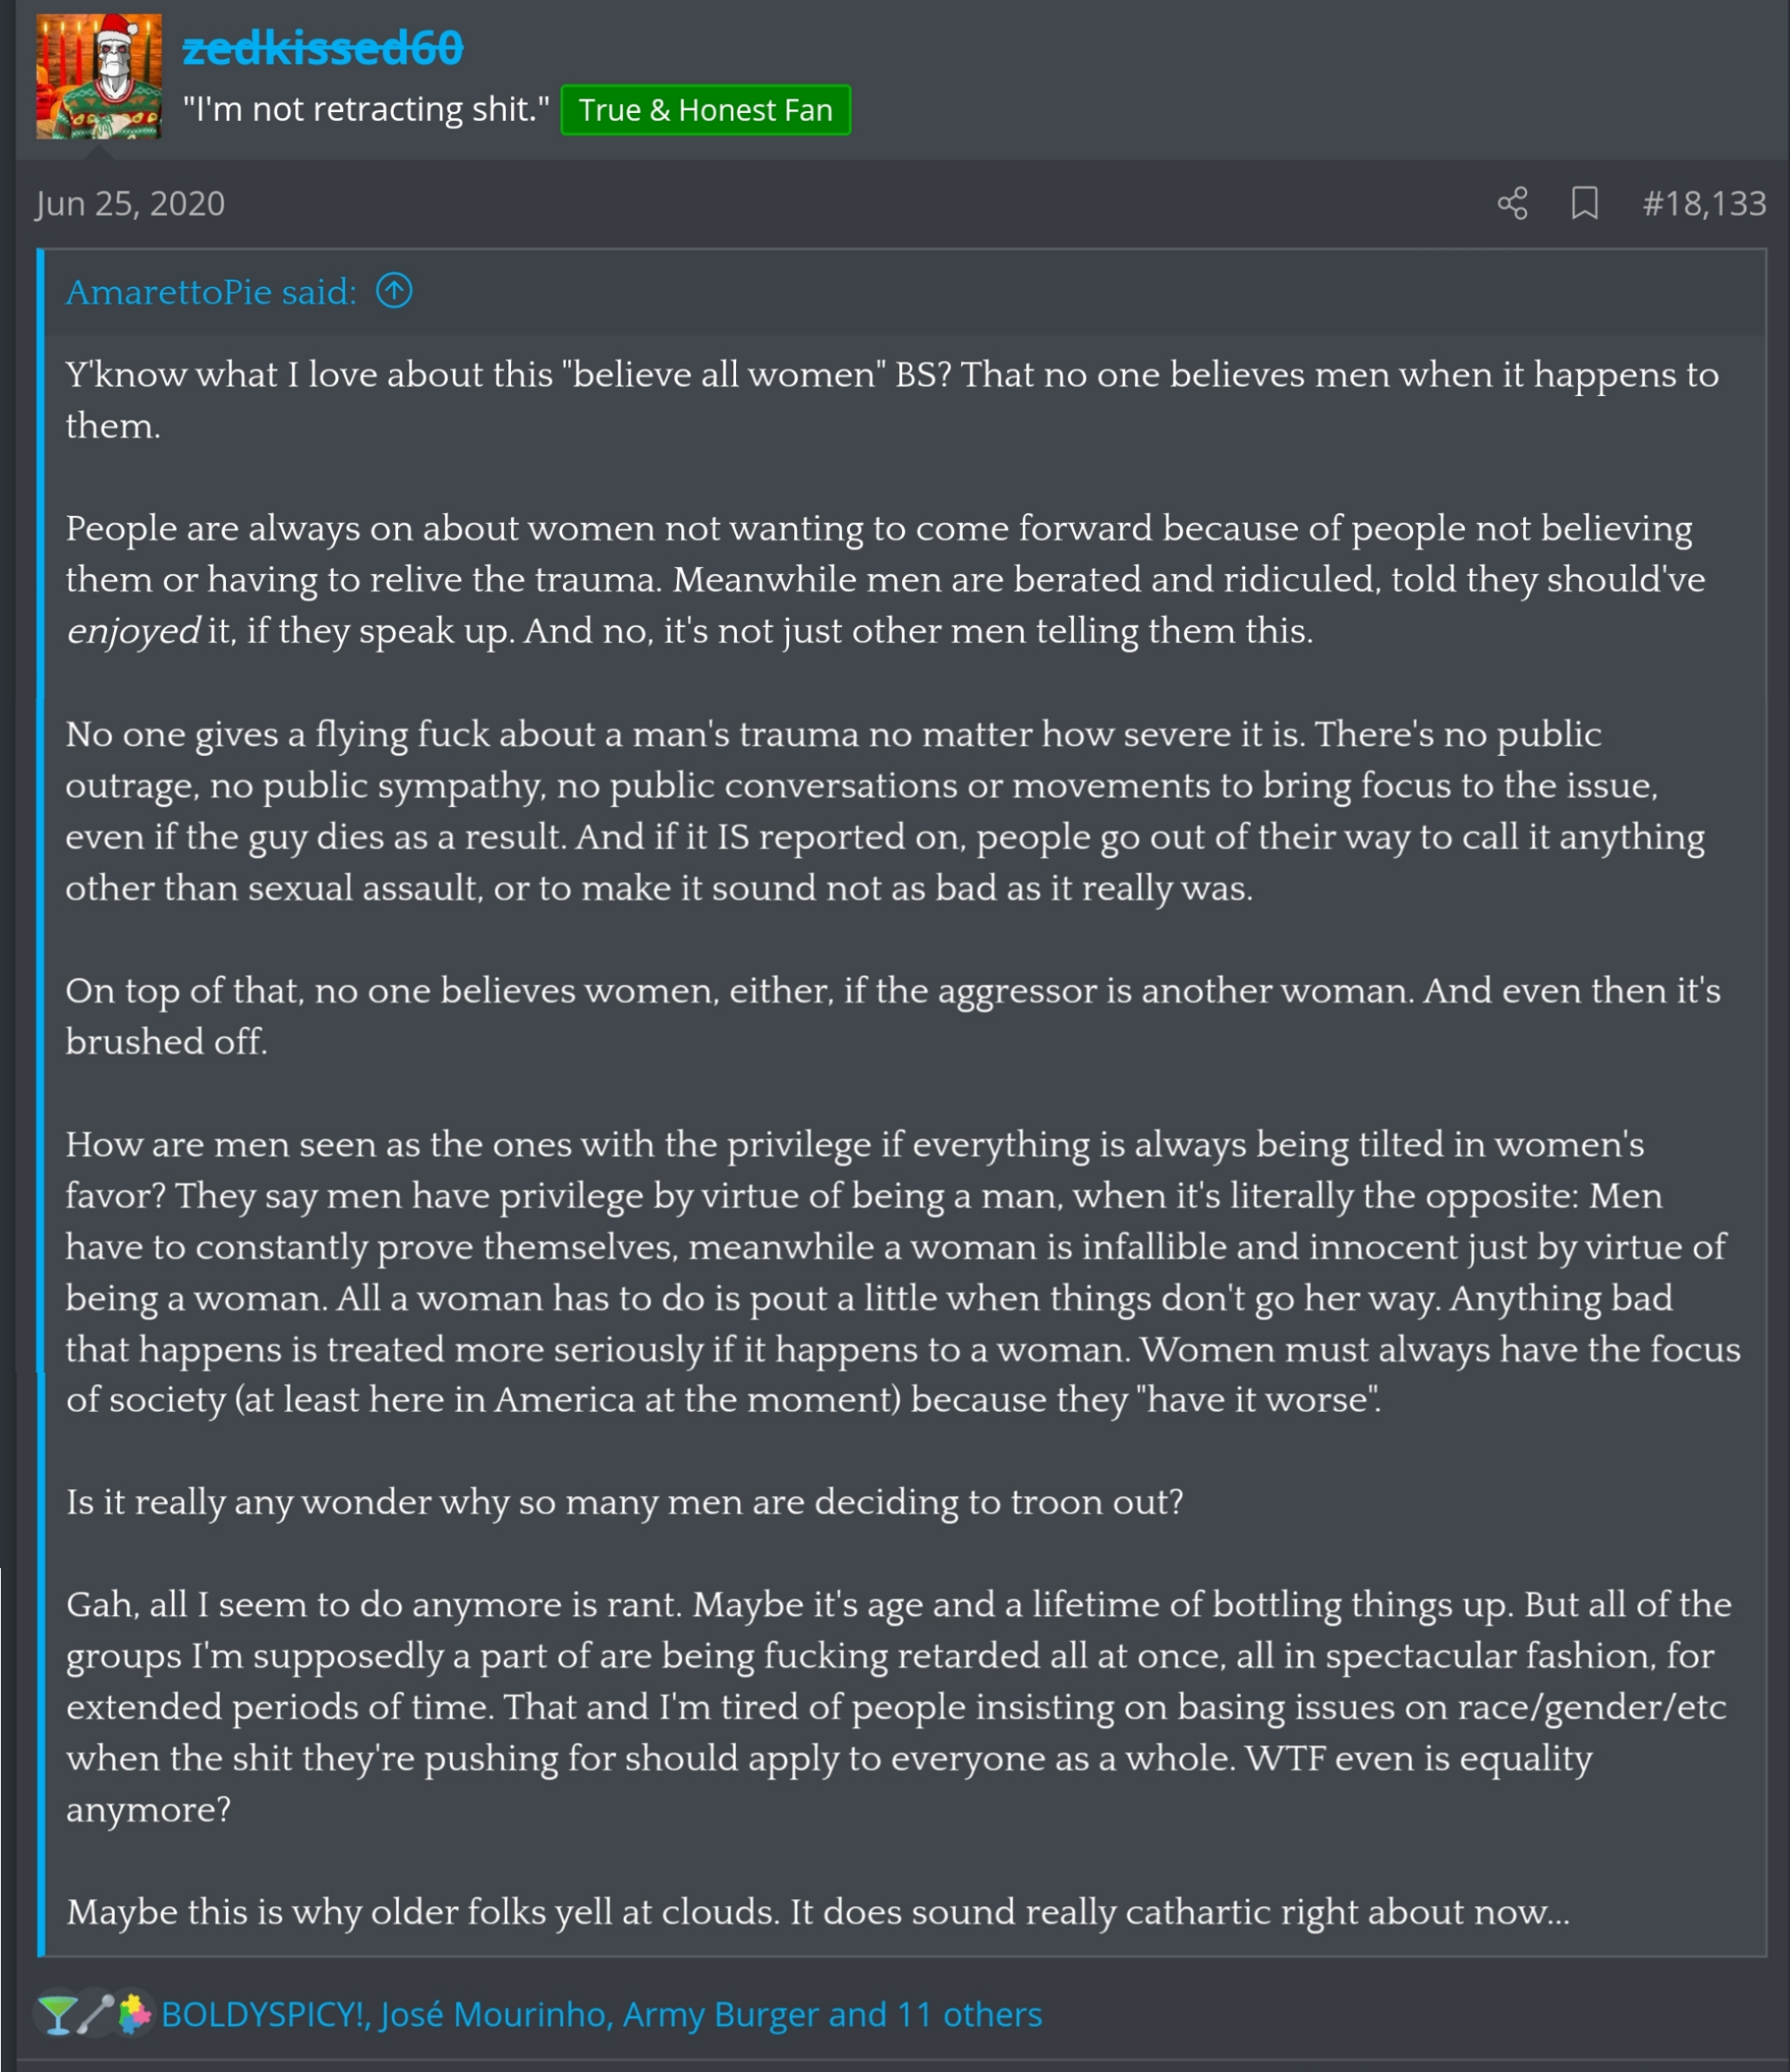Click the "AmarettoPie said:" quote header

(x=211, y=292)
